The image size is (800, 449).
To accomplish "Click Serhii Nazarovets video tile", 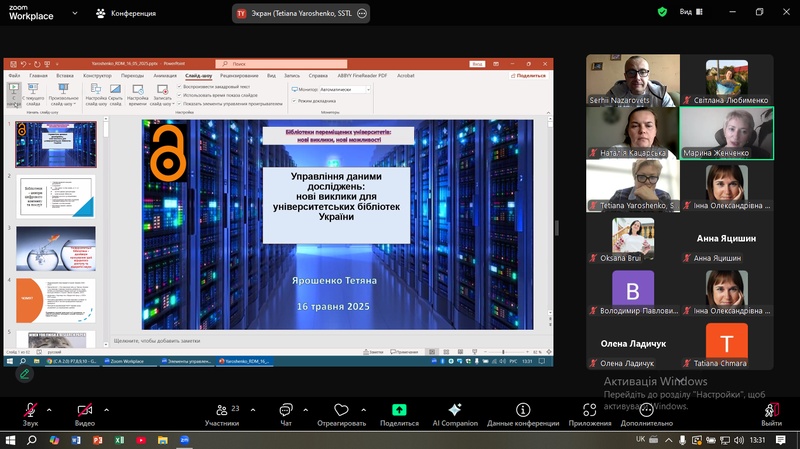I will tap(633, 81).
